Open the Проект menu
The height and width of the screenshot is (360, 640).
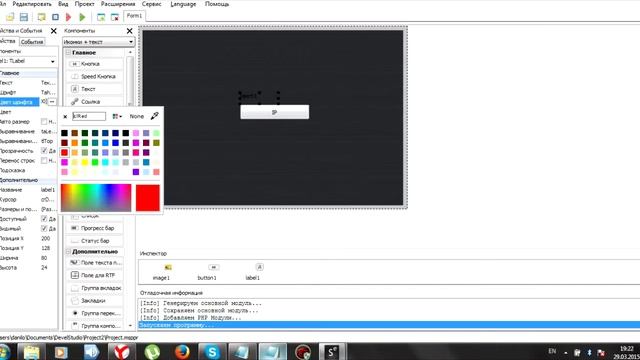(84, 4)
